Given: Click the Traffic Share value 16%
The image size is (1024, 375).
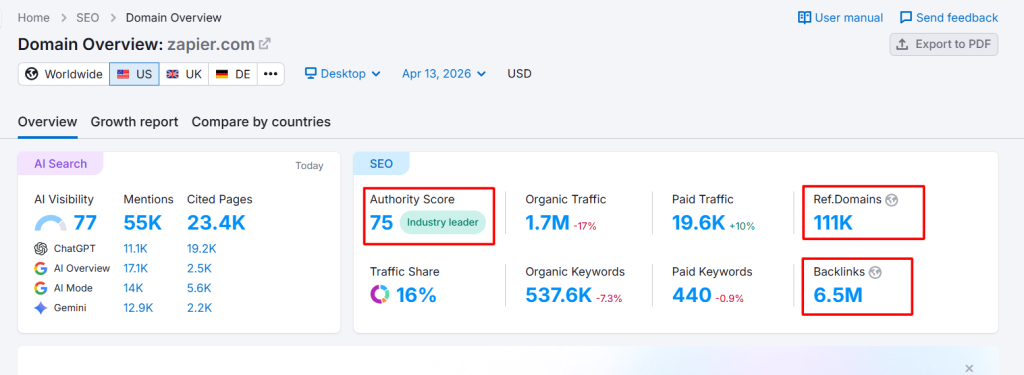Looking at the screenshot, I should (x=416, y=295).
